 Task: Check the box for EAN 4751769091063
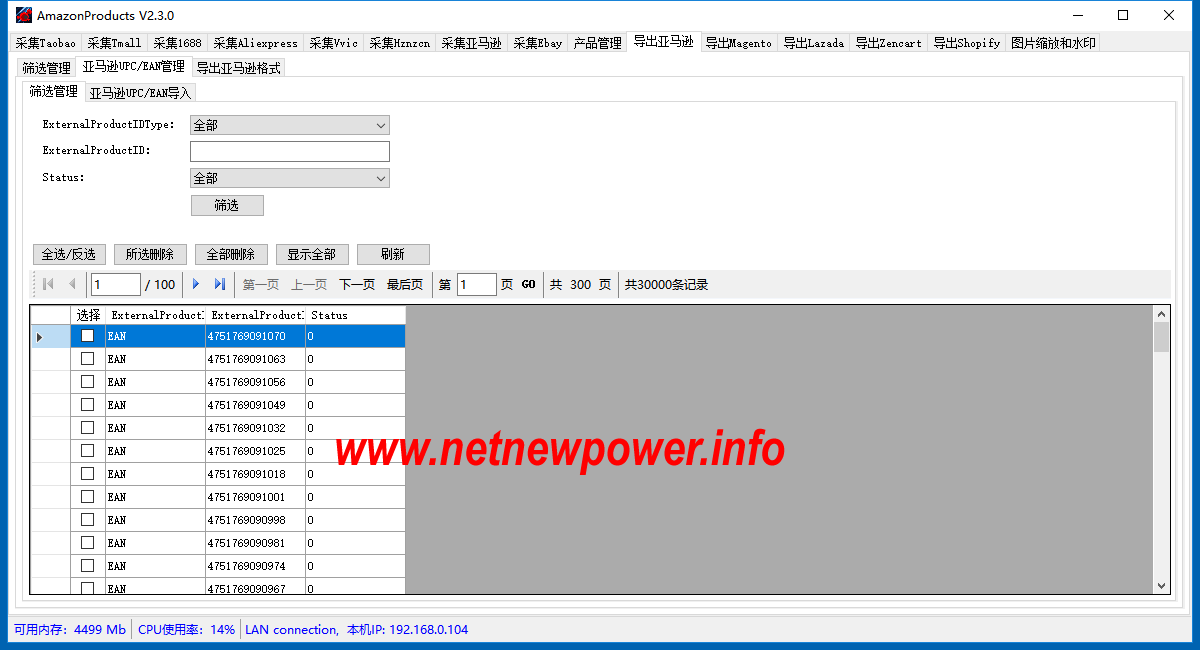click(x=88, y=359)
